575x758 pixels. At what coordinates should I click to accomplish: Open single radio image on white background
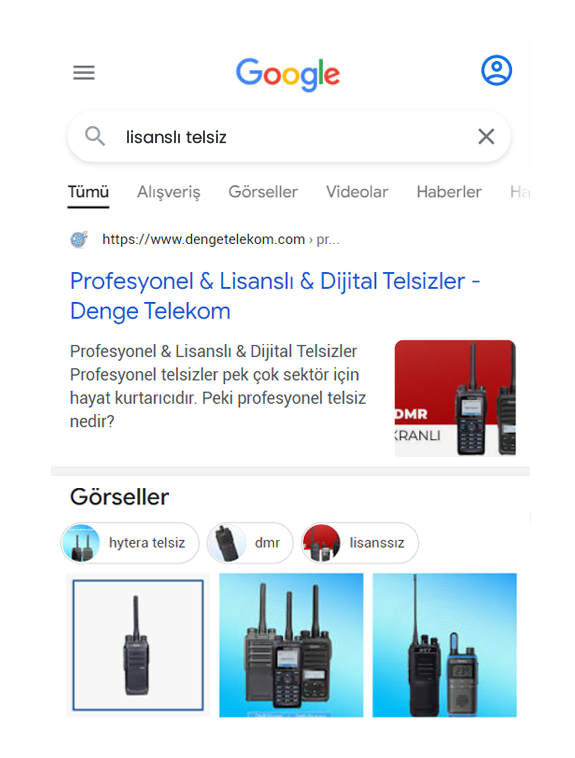(x=138, y=645)
